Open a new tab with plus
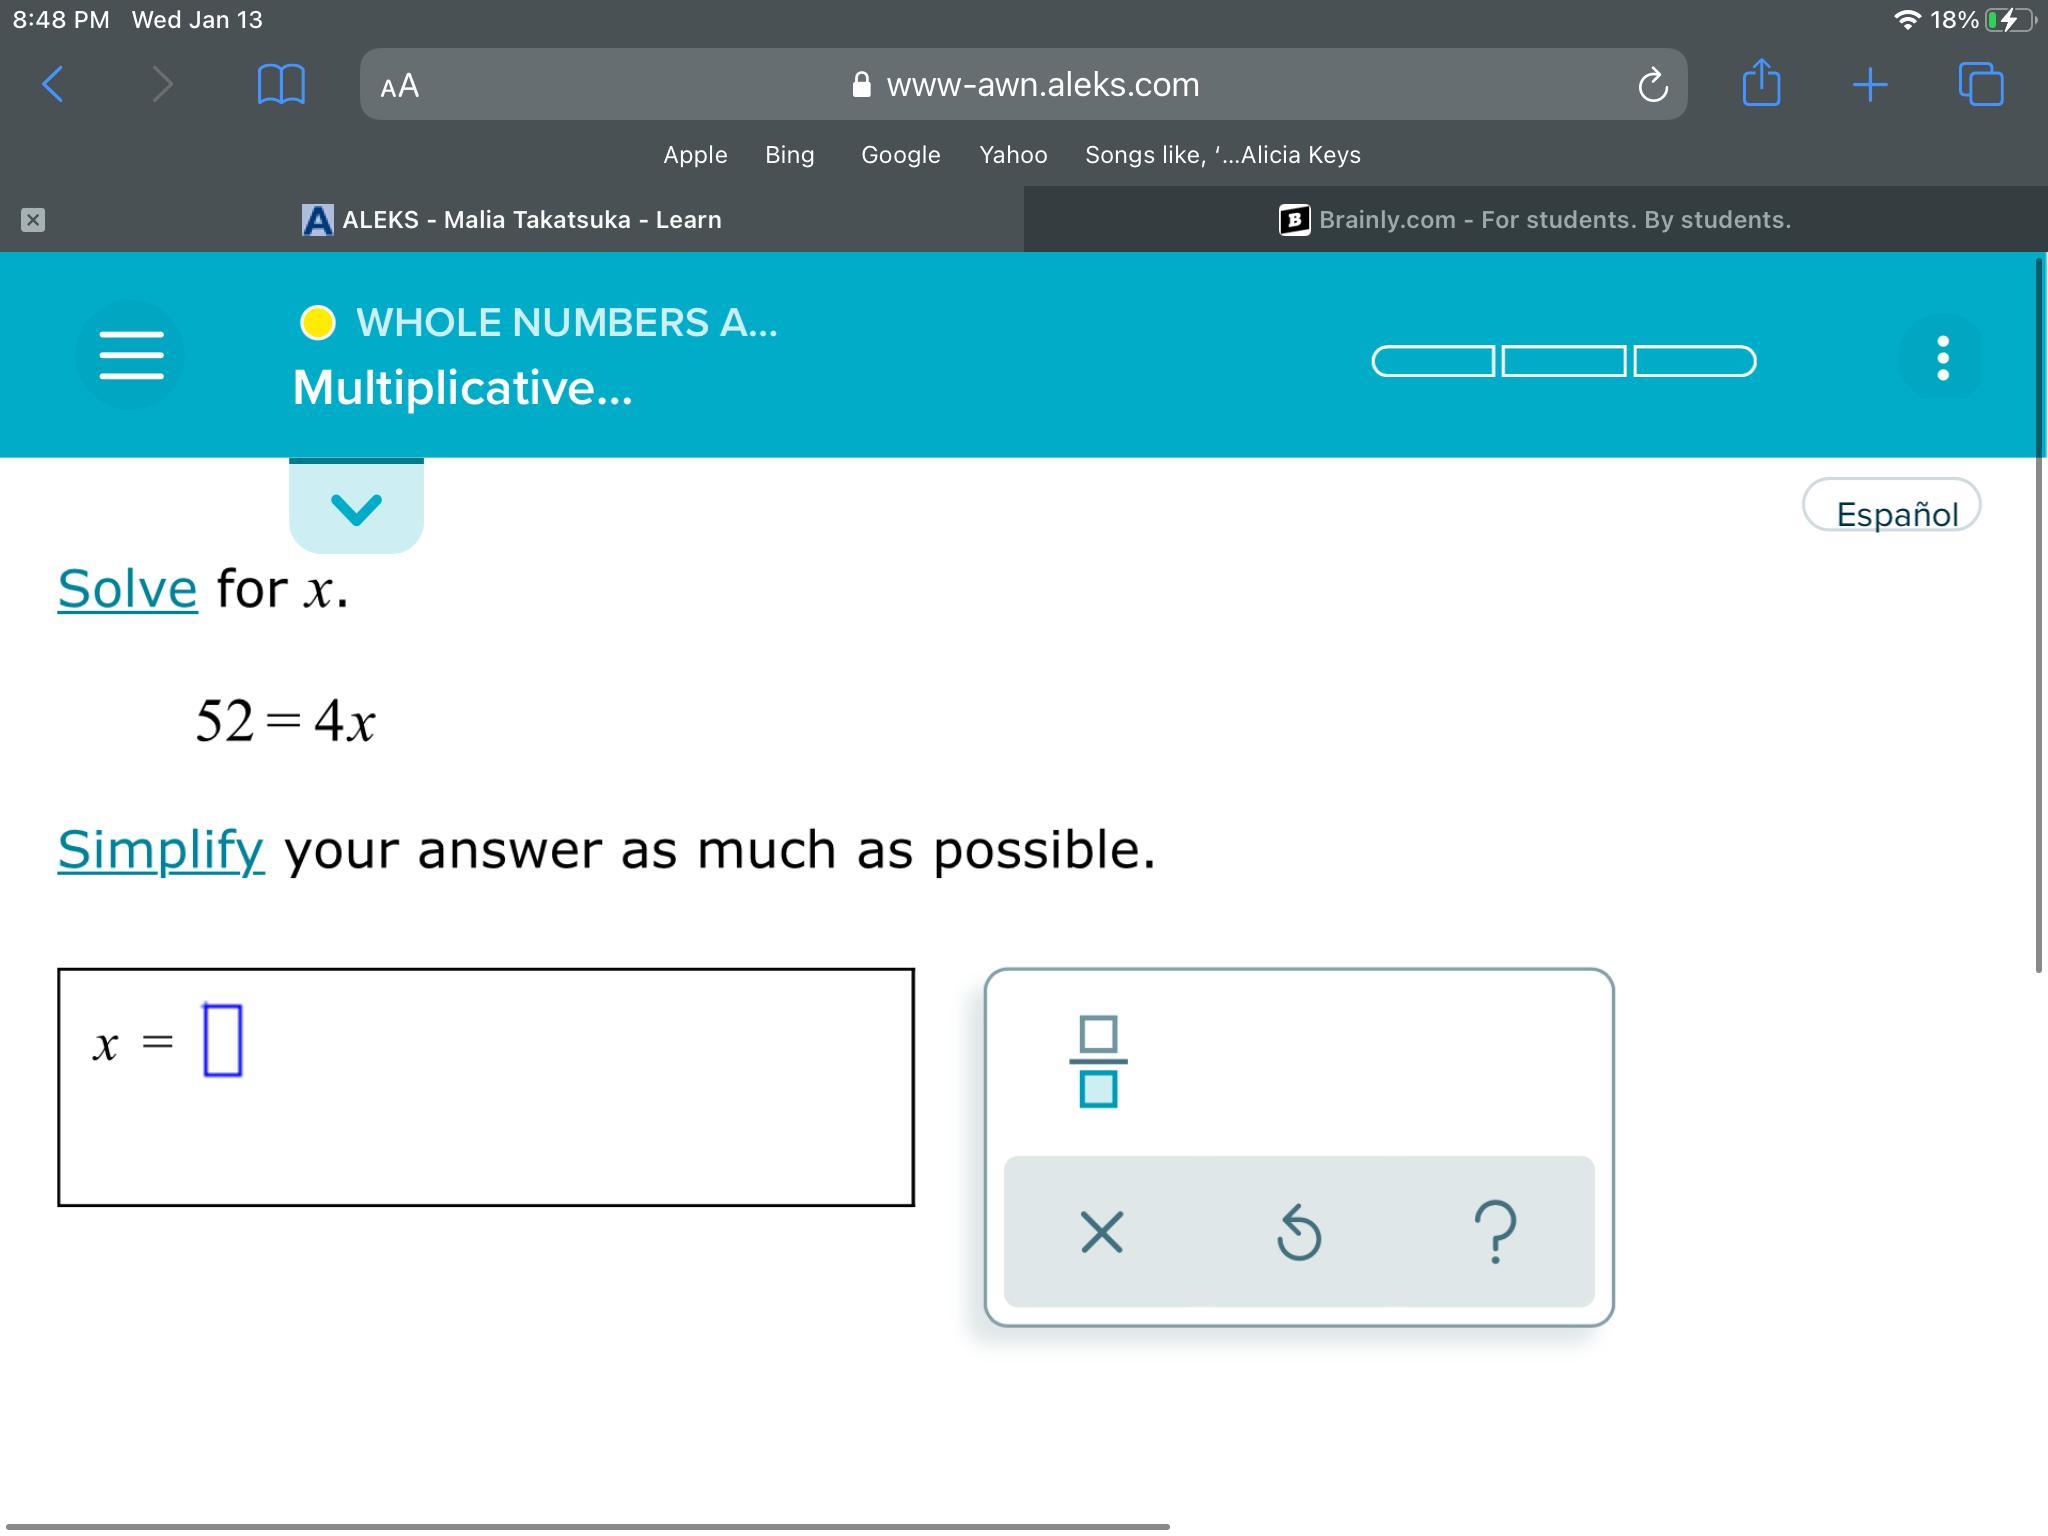Screen dimensions: 2048x1536 click(x=1869, y=85)
